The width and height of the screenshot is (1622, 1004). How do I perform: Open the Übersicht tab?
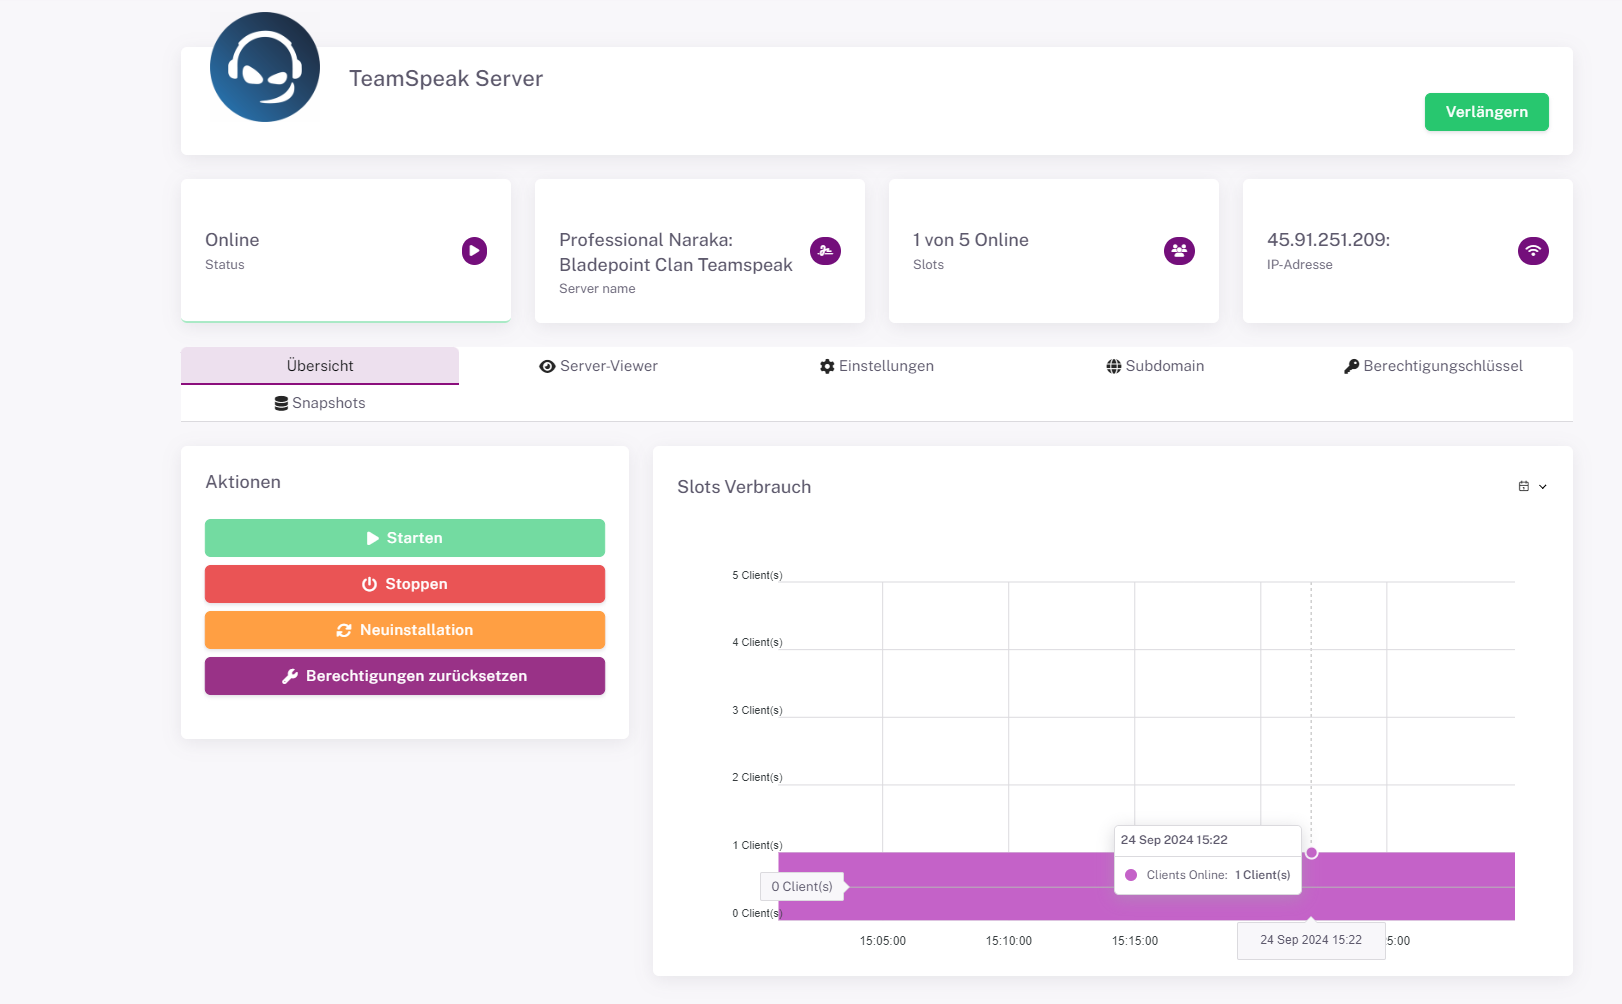pos(320,366)
